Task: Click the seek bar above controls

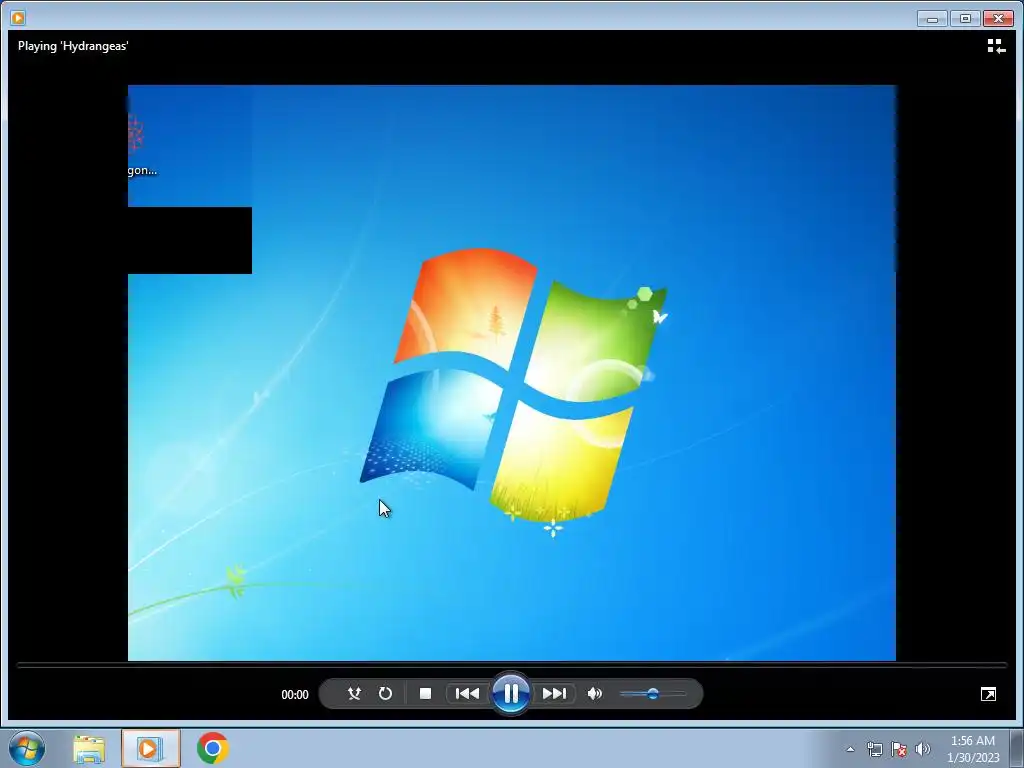Action: pyautogui.click(x=511, y=665)
